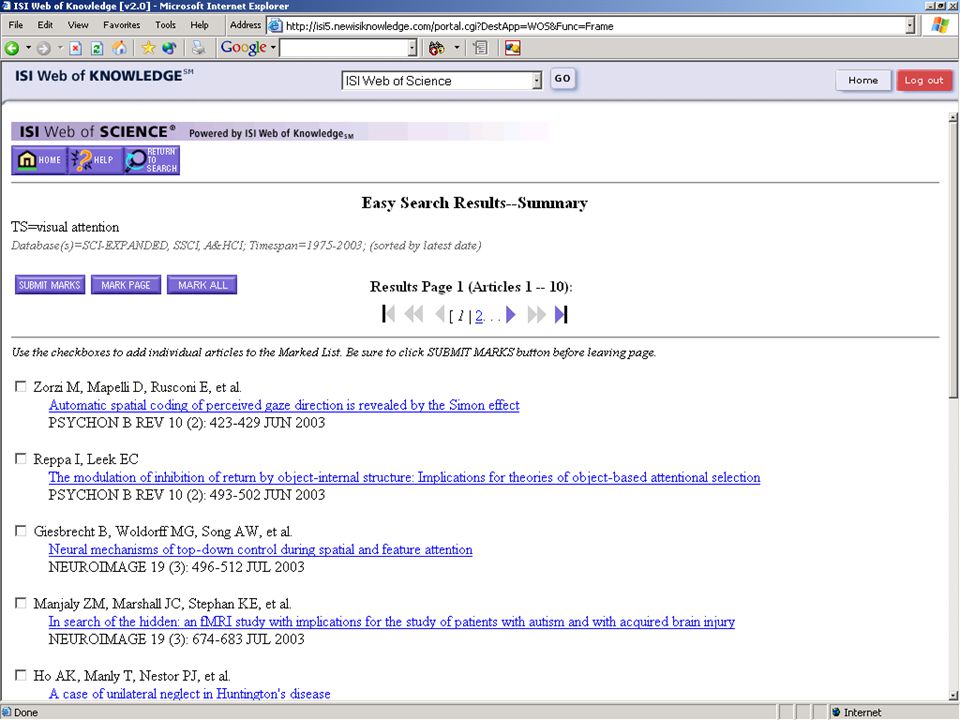Open the Edit menu

(x=45, y=25)
